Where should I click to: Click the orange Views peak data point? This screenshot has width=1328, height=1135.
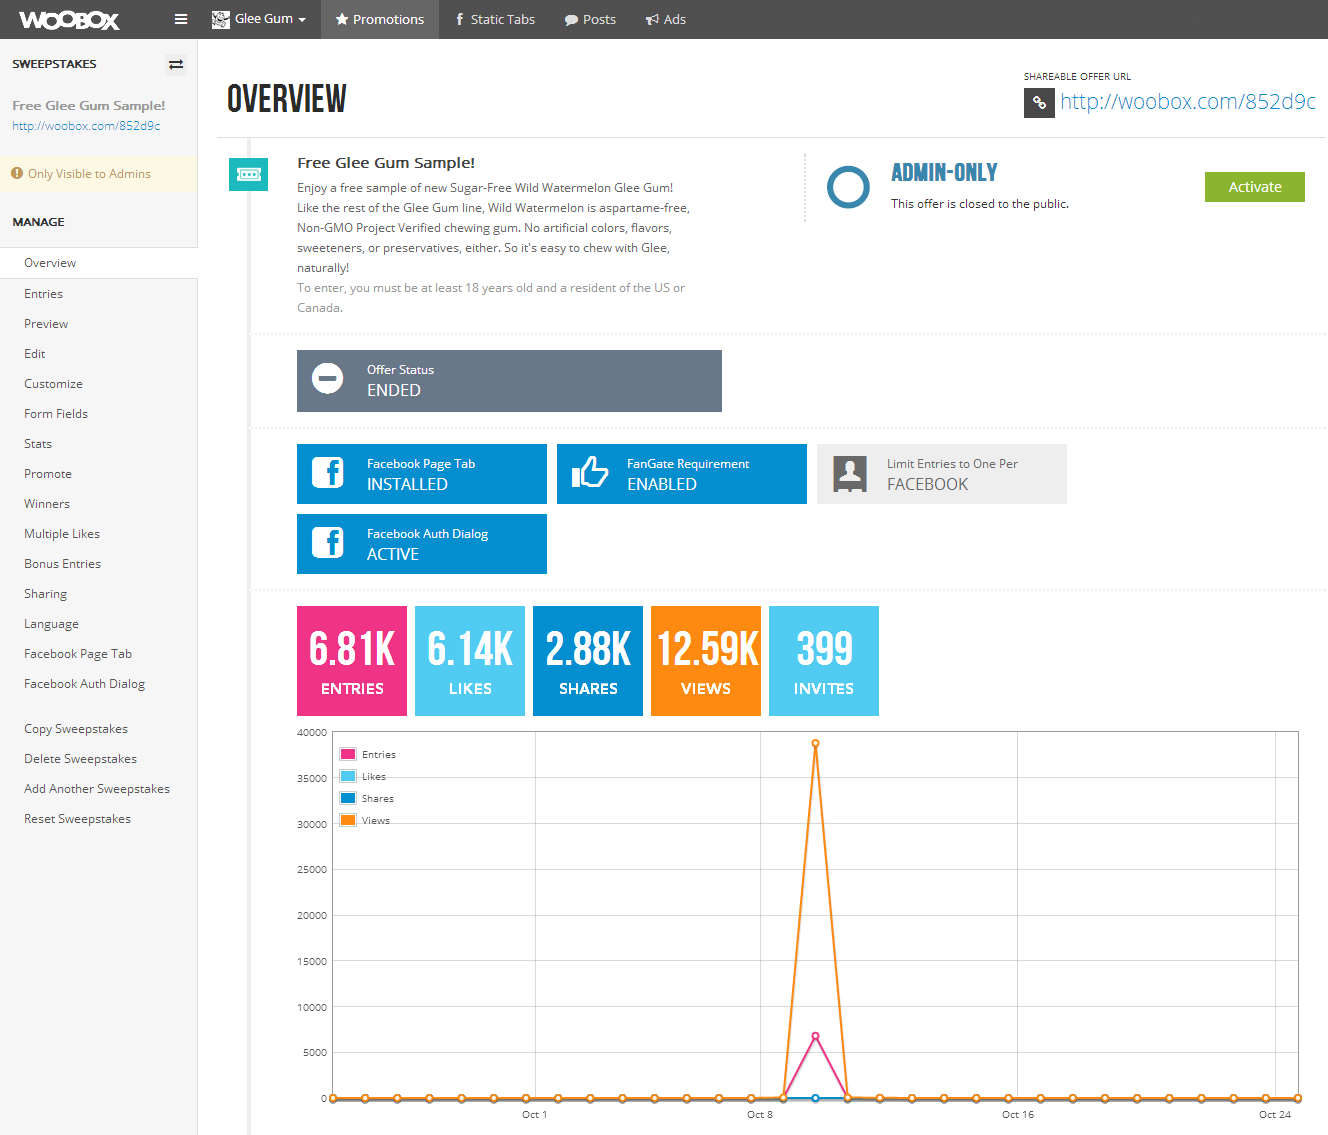[816, 743]
